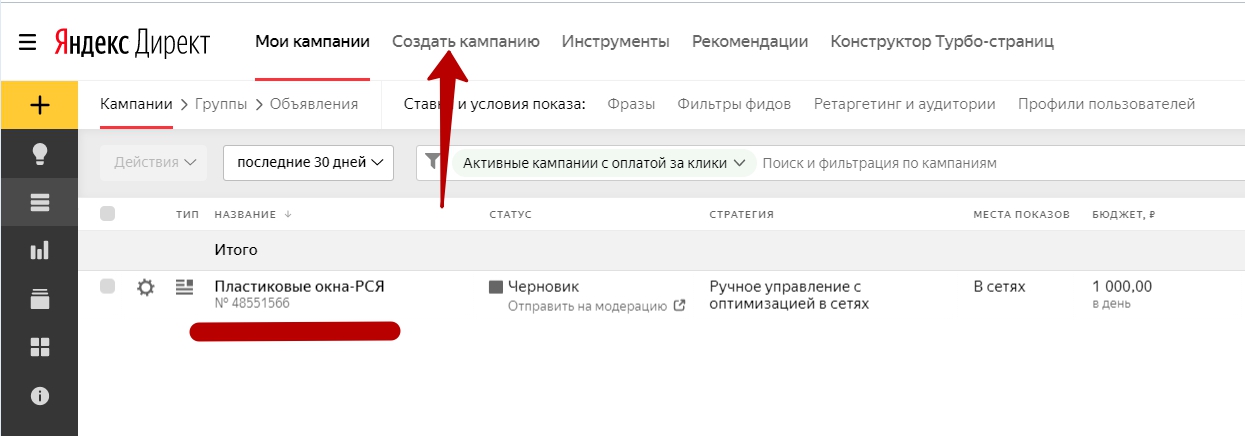Viewport: 1245px width, 436px height.
Task: Switch to Объявления level
Action: pos(314,104)
